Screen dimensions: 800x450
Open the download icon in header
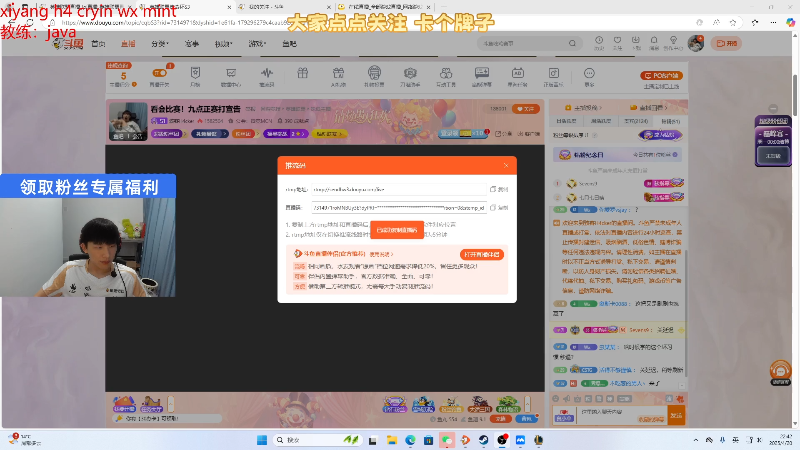[636, 42]
